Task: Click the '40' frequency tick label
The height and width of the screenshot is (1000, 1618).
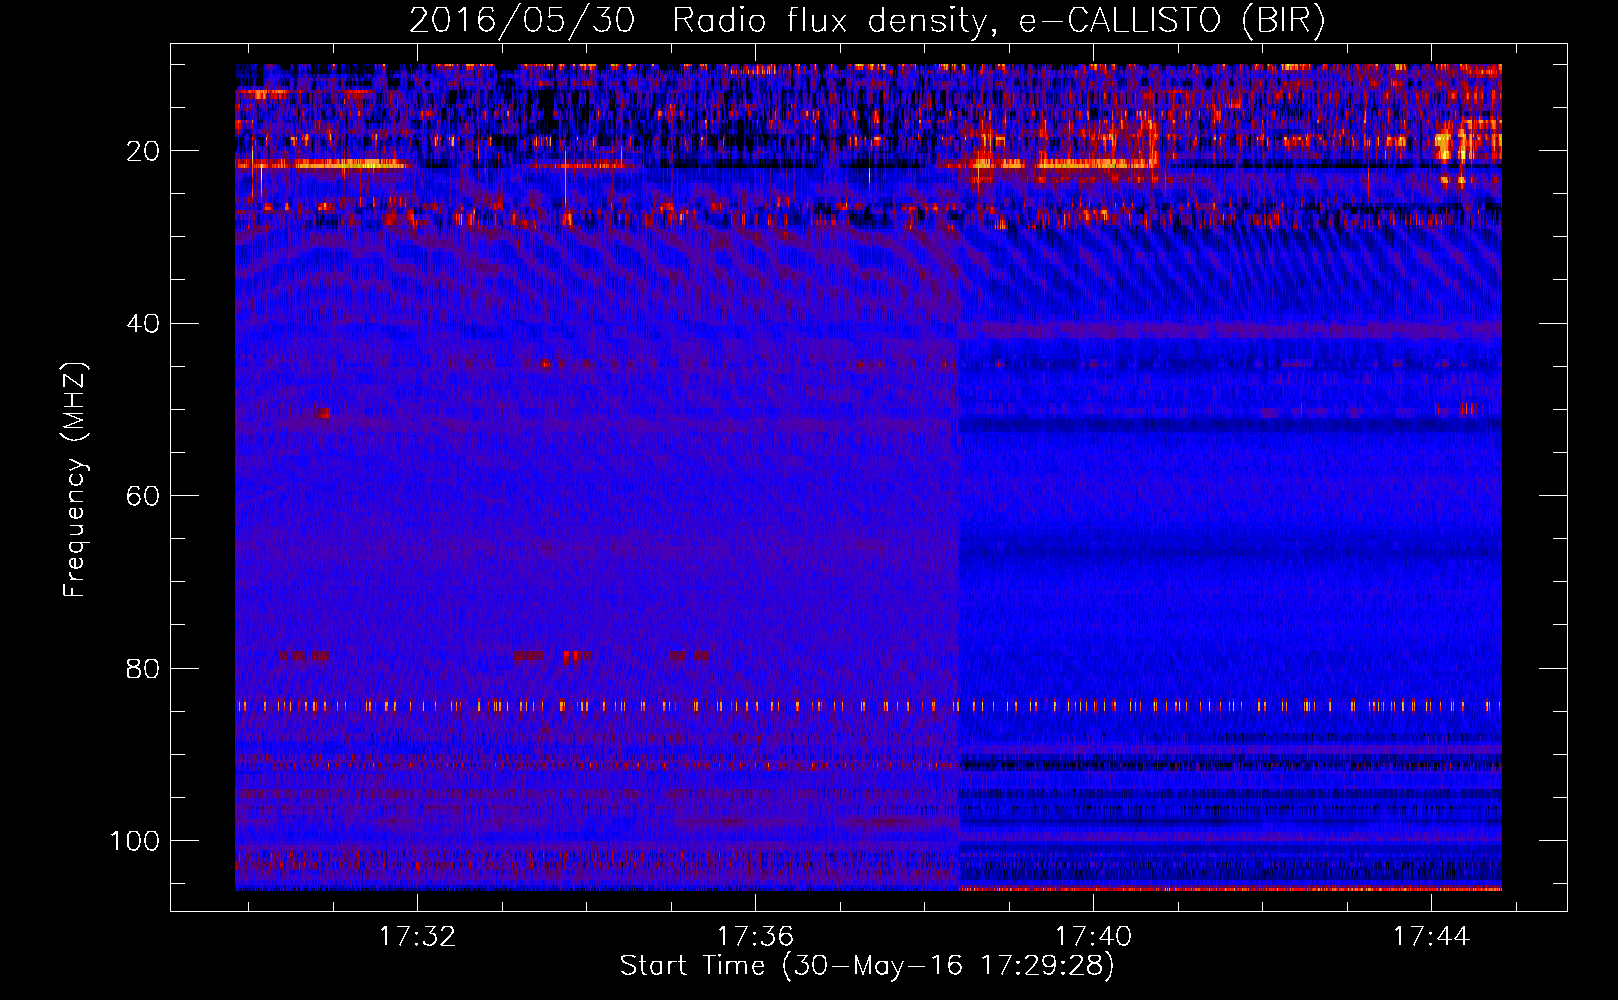Action: 143,324
